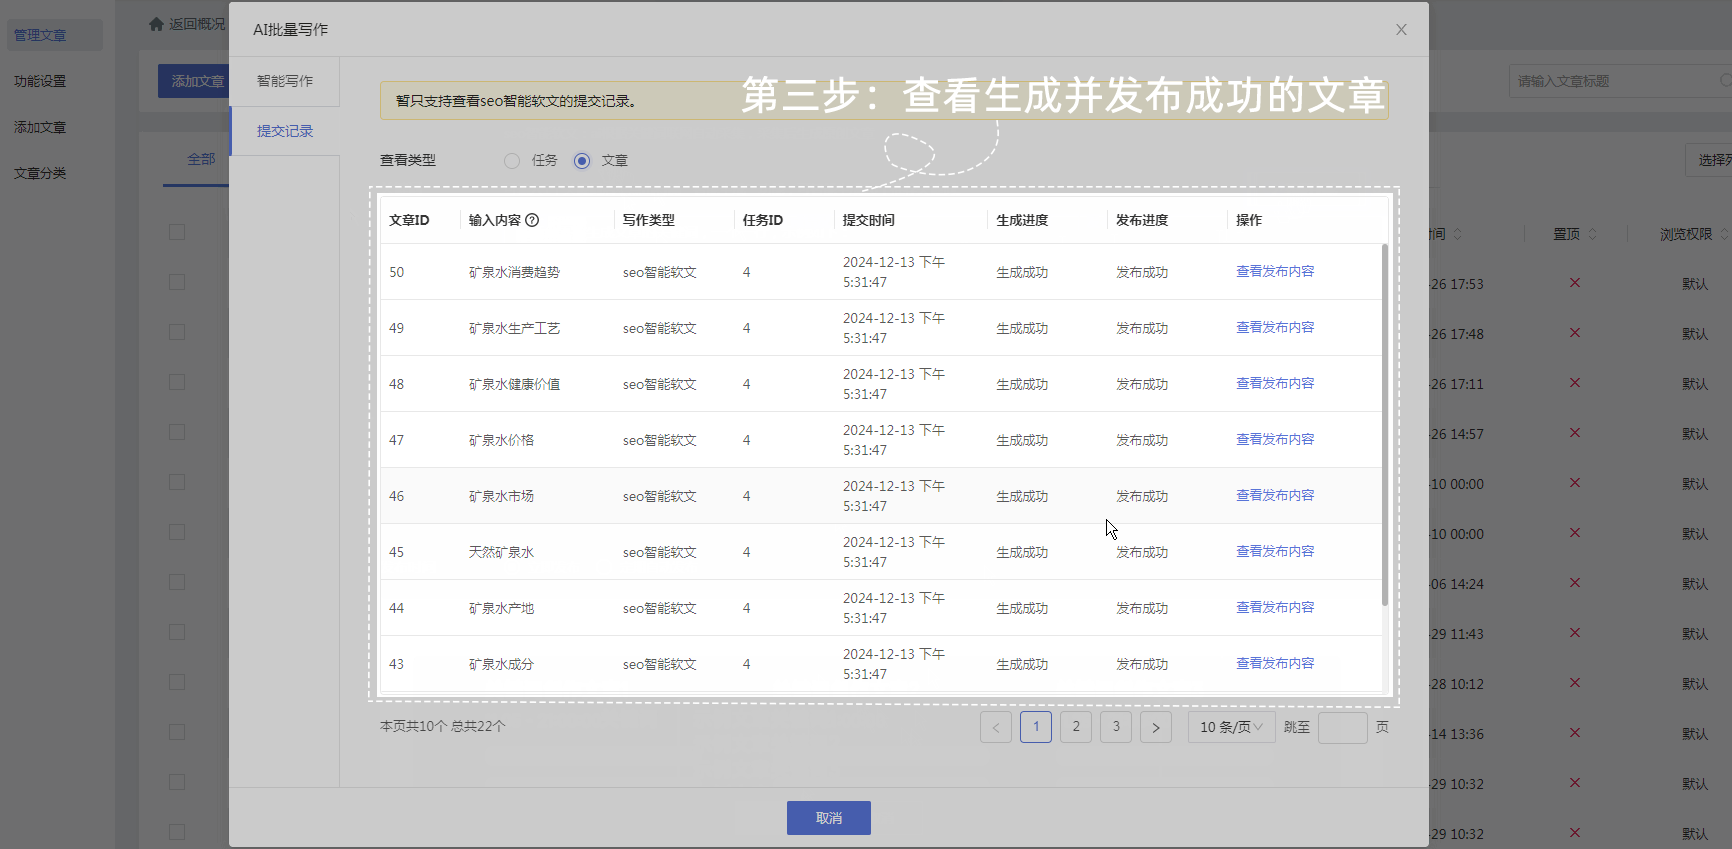Tick the header checkbox in background table
This screenshot has height=849, width=1732.
[177, 232]
